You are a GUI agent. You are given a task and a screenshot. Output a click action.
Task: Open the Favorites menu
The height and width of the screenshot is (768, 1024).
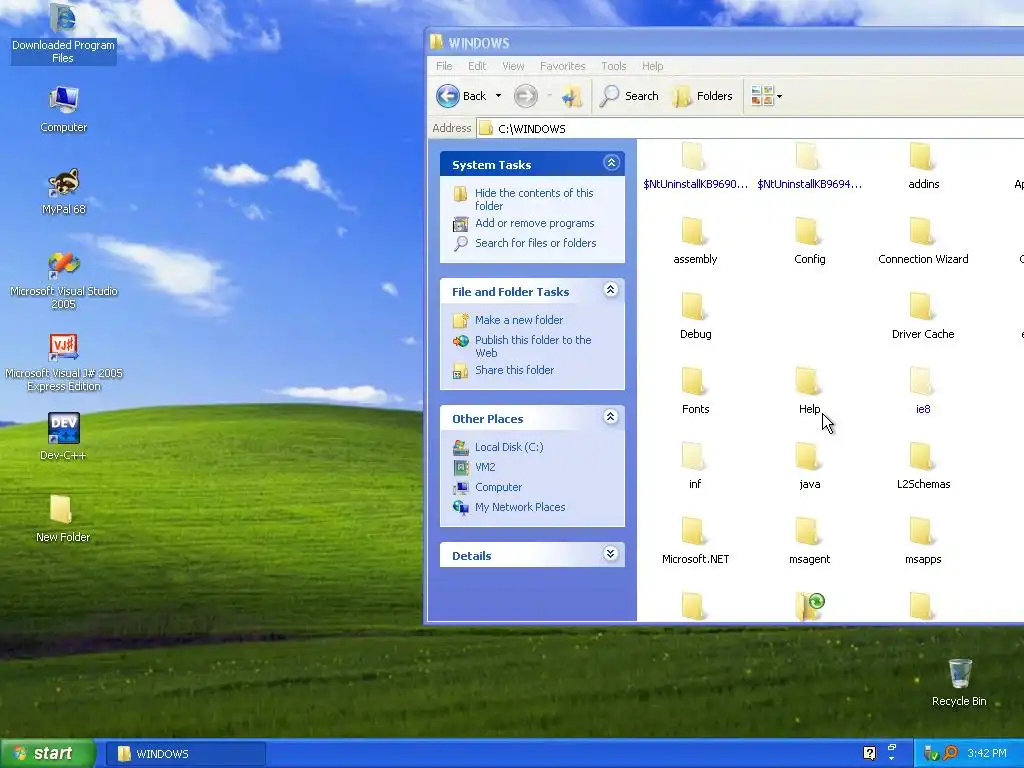coord(562,66)
